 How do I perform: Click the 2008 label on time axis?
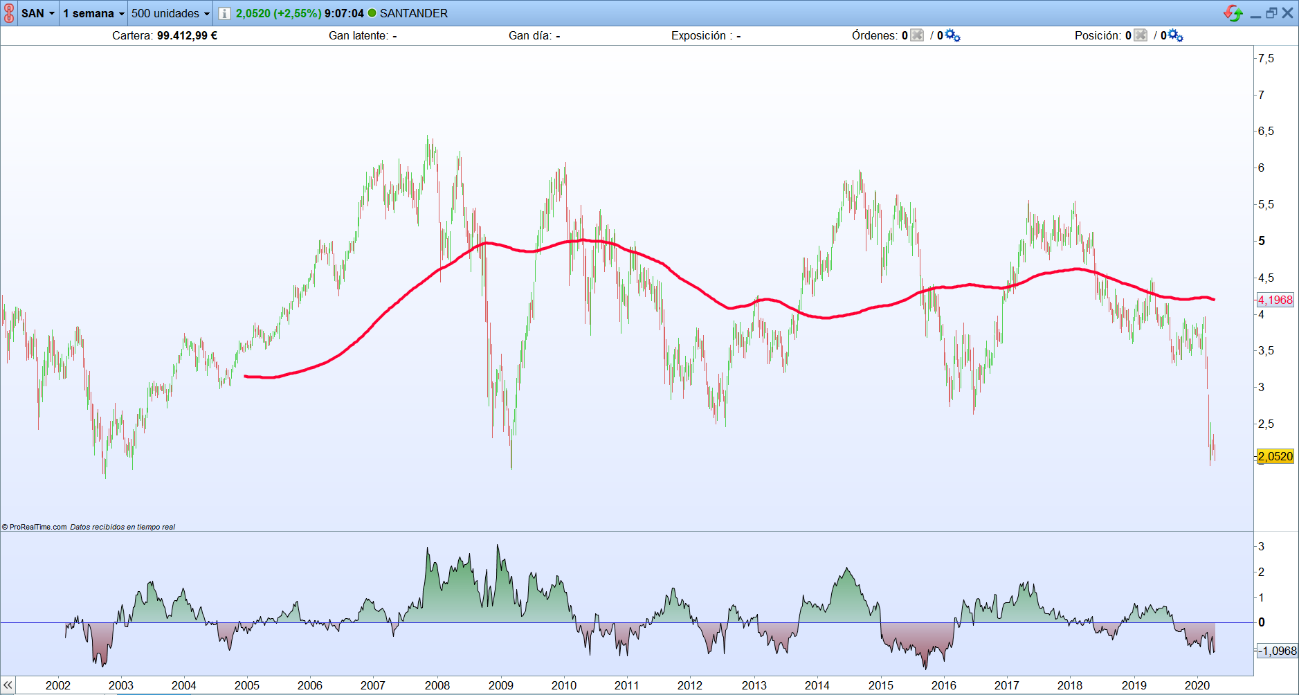437,685
